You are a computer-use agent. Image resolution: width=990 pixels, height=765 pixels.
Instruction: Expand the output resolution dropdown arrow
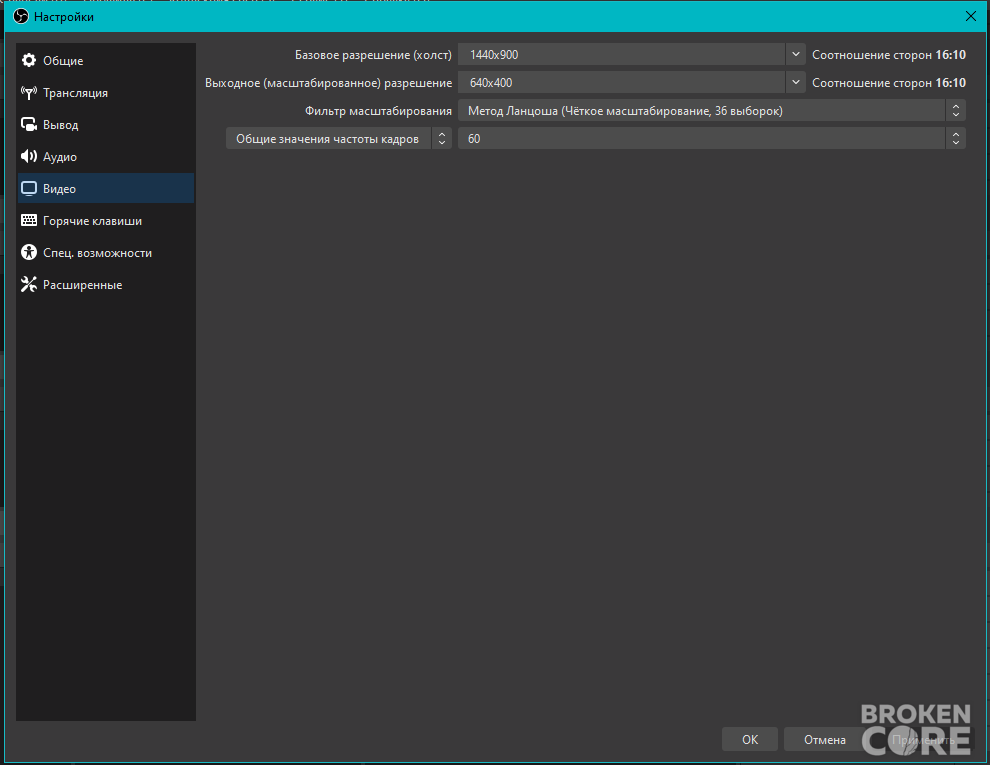(x=796, y=82)
